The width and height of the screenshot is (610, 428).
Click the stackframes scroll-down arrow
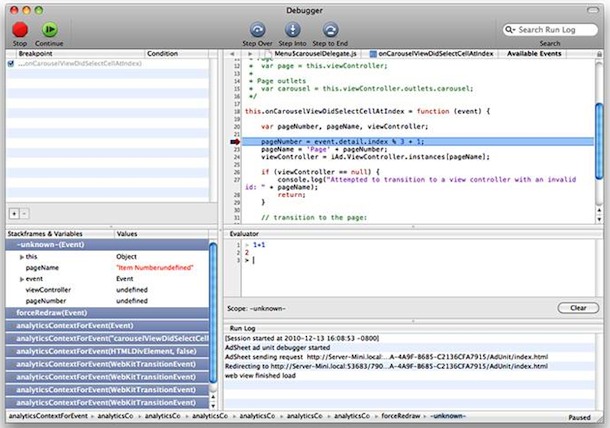click(213, 406)
